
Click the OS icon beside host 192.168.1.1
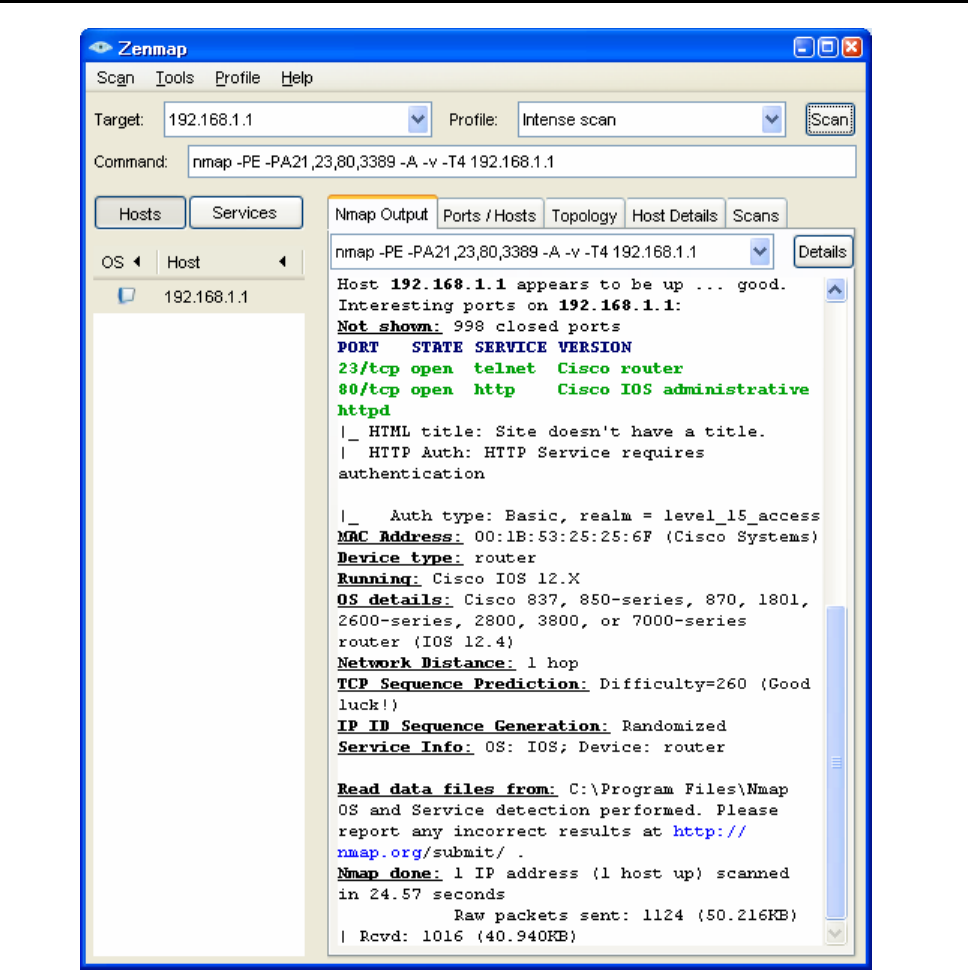pyautogui.click(x=126, y=296)
